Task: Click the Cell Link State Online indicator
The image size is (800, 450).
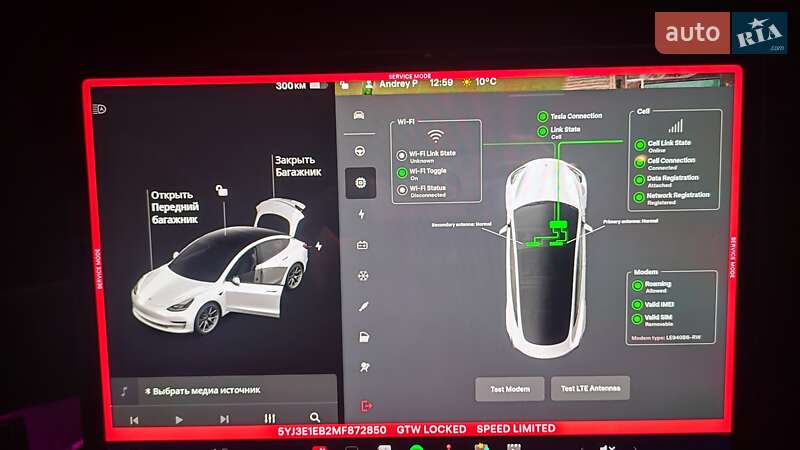Action: coord(640,145)
